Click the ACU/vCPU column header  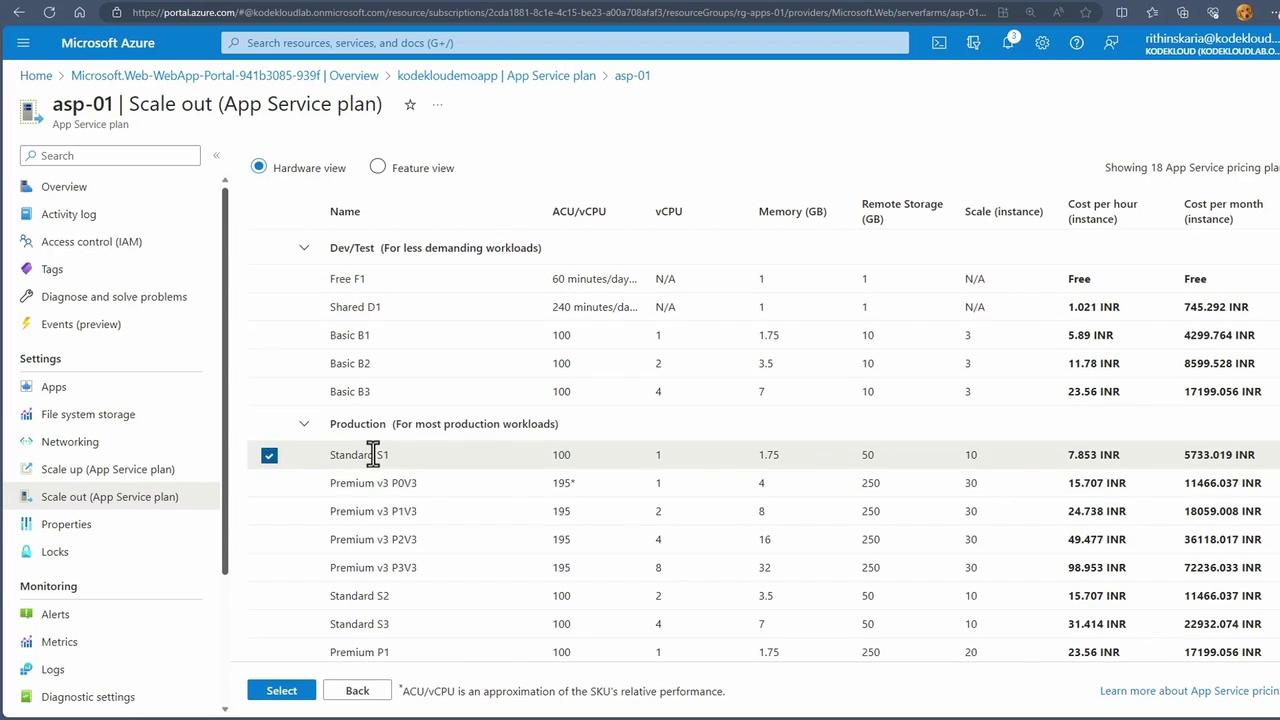tap(579, 212)
